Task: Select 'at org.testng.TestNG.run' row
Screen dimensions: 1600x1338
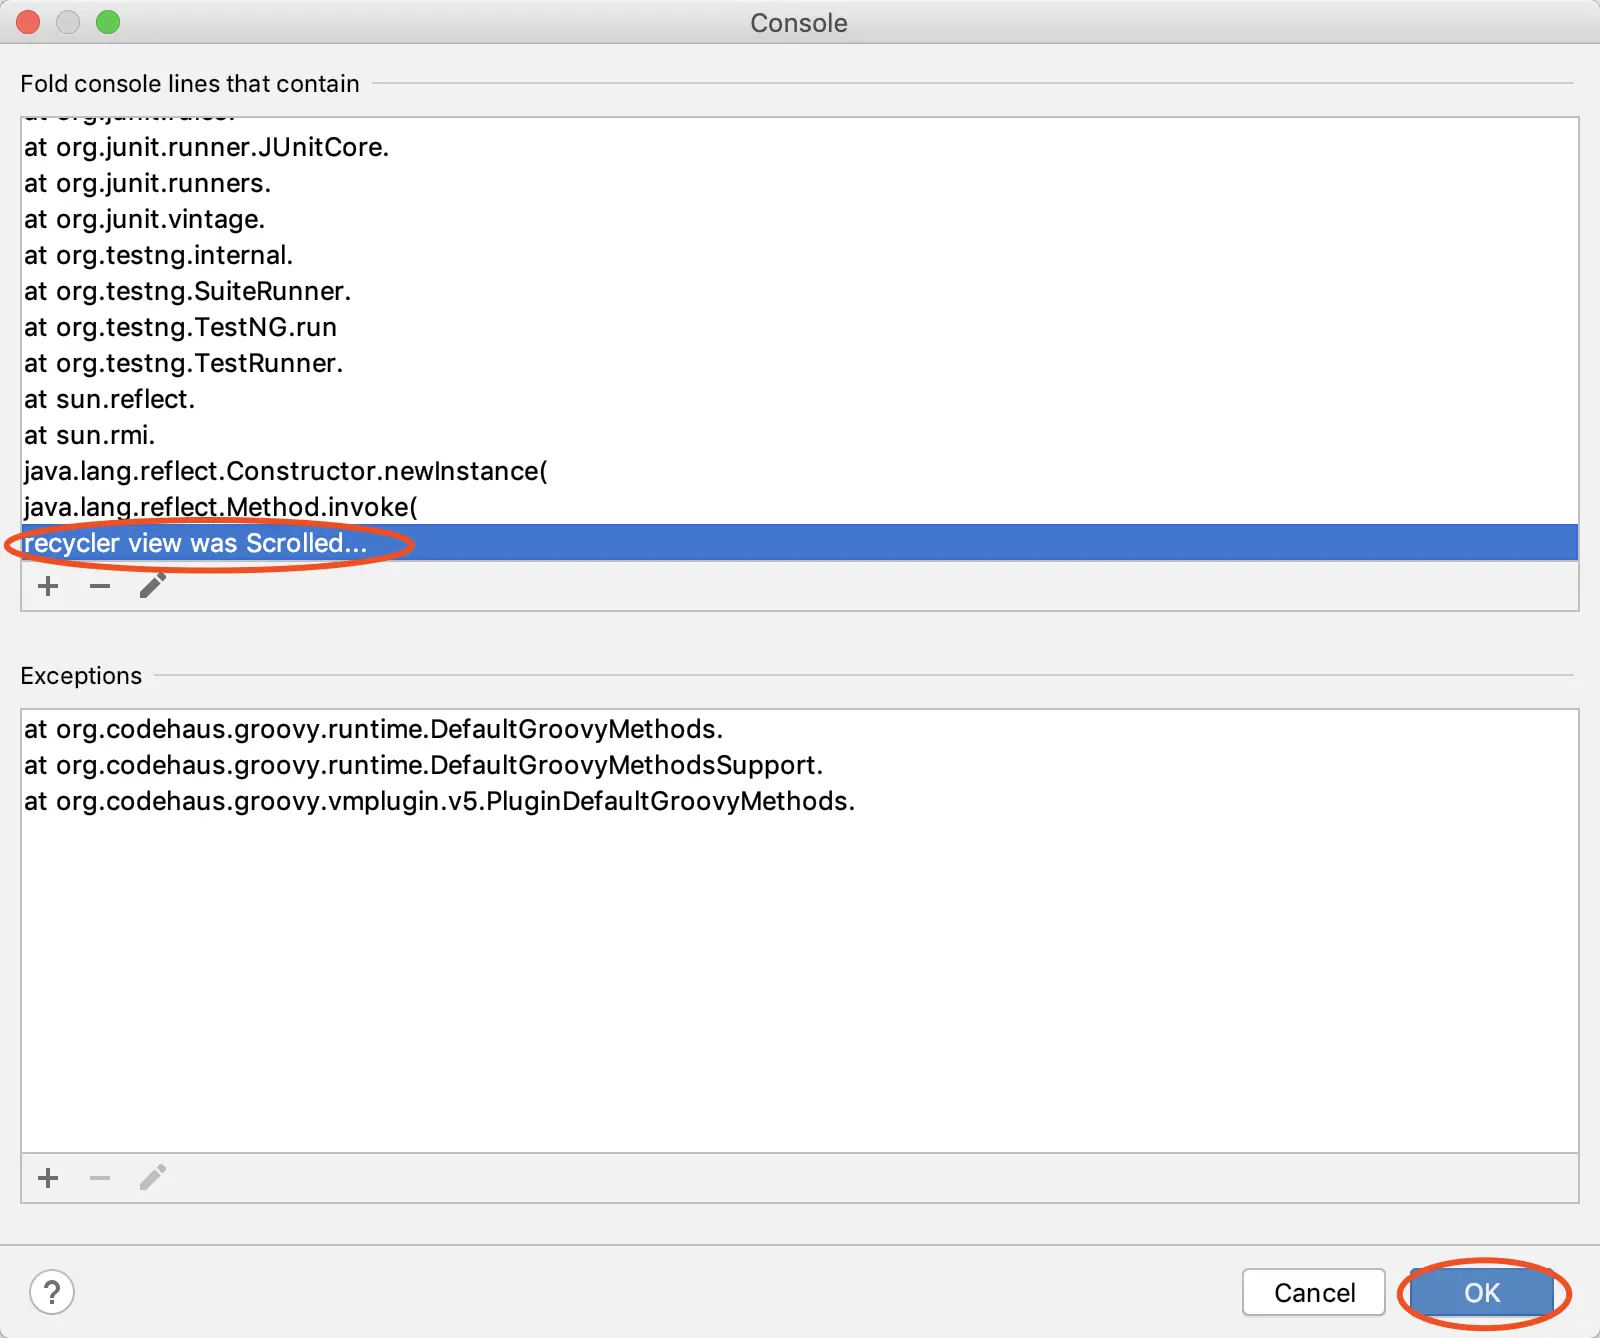Action: 800,327
